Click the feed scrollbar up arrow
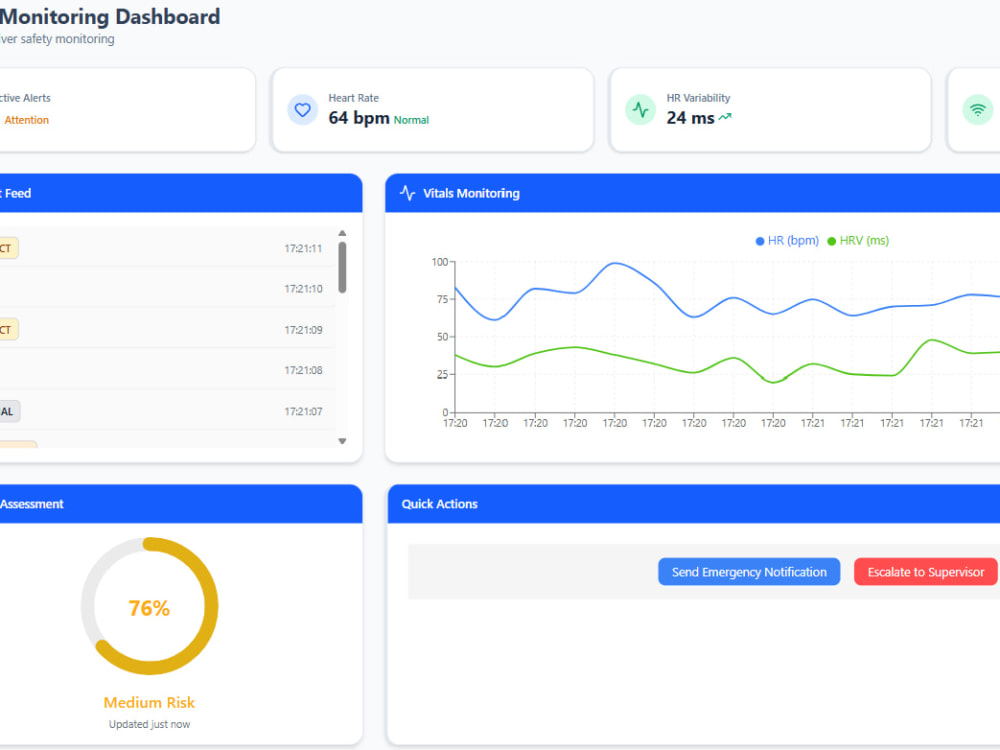This screenshot has height=750, width=1000. pos(342,233)
